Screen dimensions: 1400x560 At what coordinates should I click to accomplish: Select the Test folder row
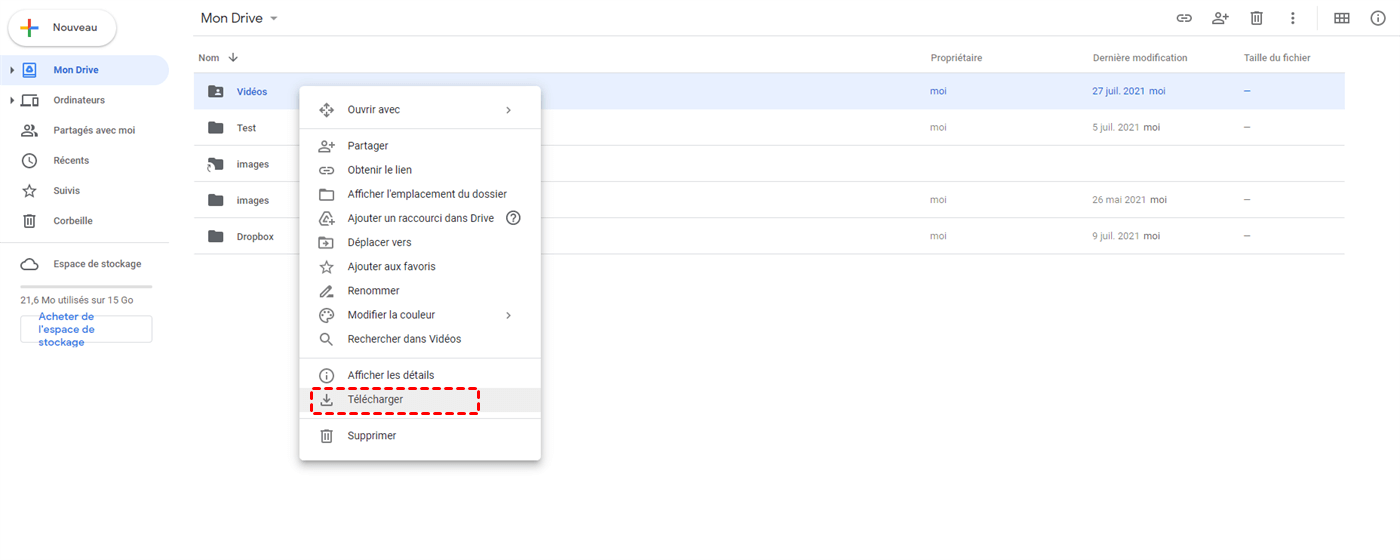(769, 128)
